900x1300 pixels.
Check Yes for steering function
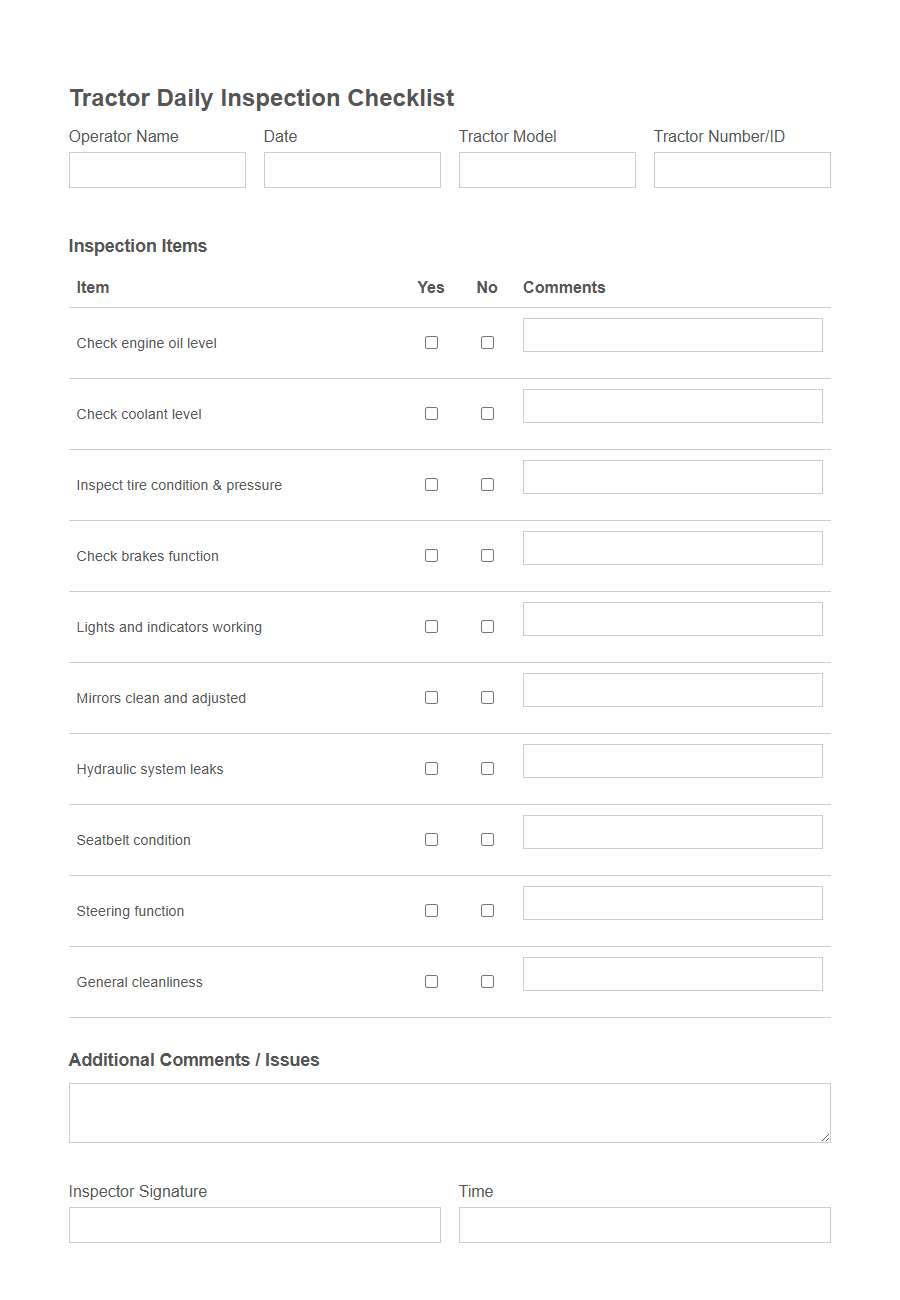tap(431, 910)
